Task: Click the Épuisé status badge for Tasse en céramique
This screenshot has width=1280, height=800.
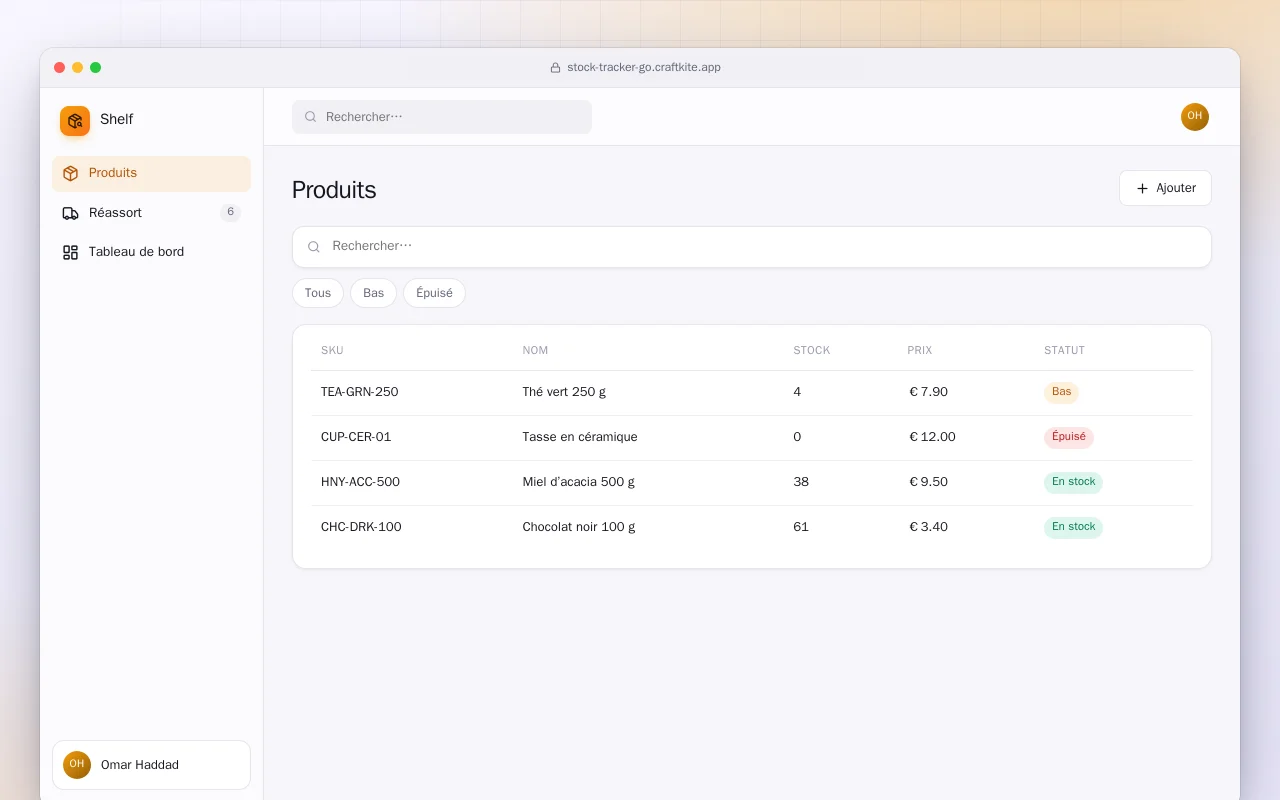Action: [x=1069, y=438]
